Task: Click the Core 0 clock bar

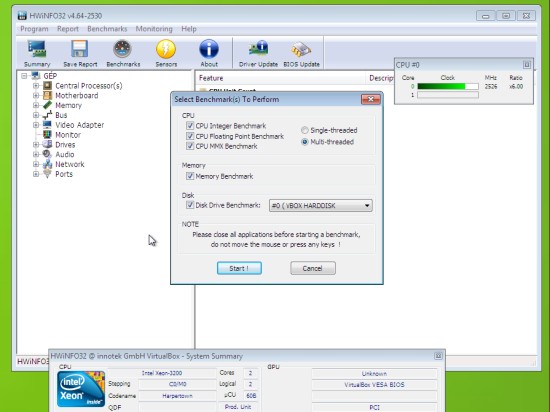Action: pyautogui.click(x=448, y=86)
